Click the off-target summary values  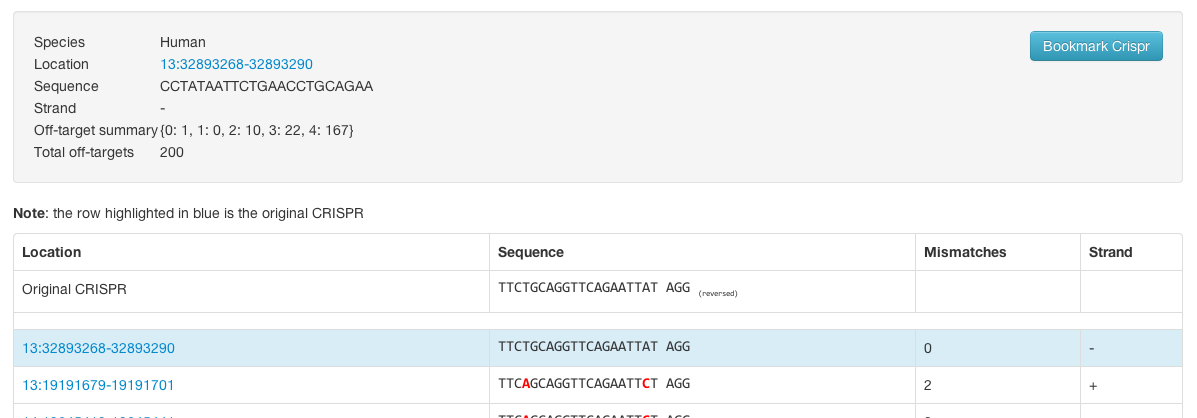click(257, 130)
